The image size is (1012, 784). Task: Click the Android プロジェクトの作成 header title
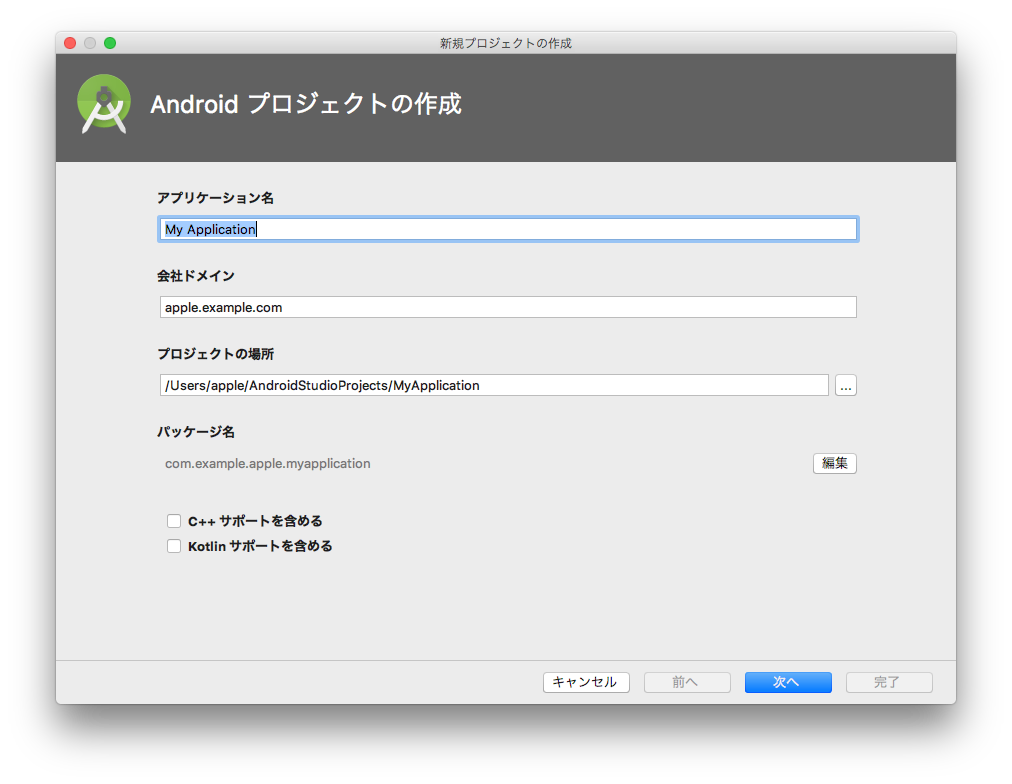306,104
